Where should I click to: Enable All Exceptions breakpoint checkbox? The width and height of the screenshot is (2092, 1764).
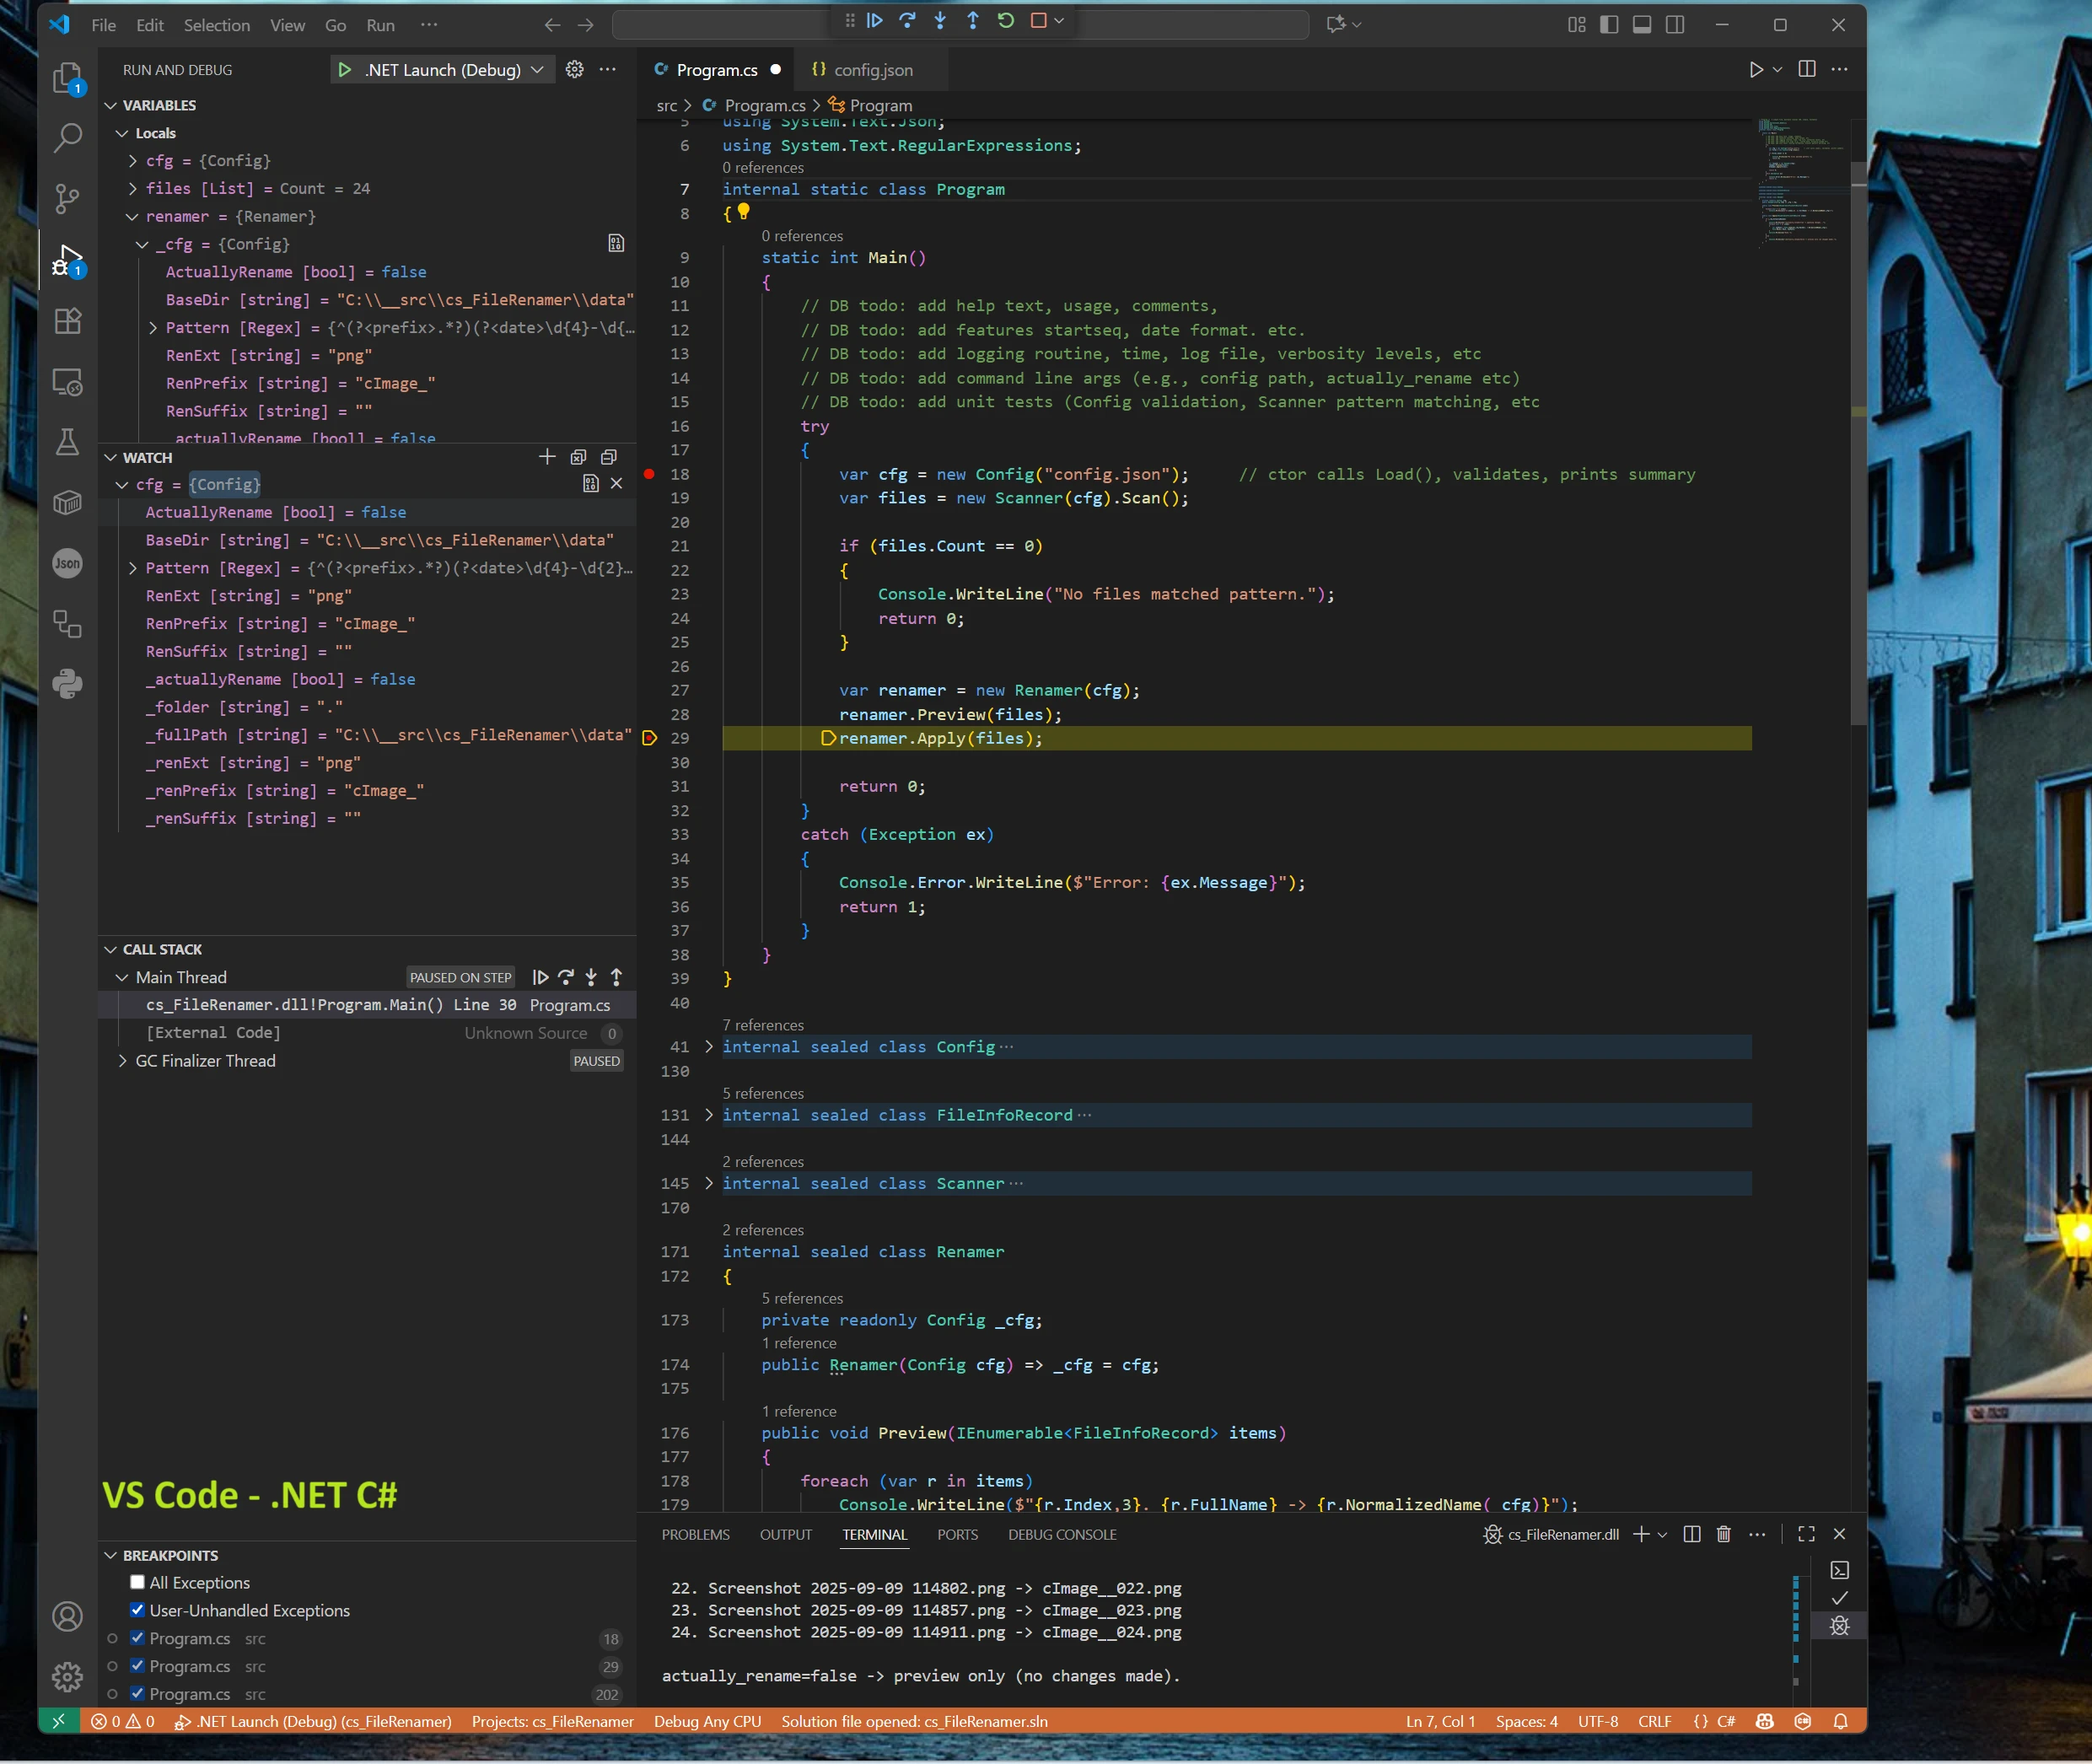click(x=138, y=1582)
